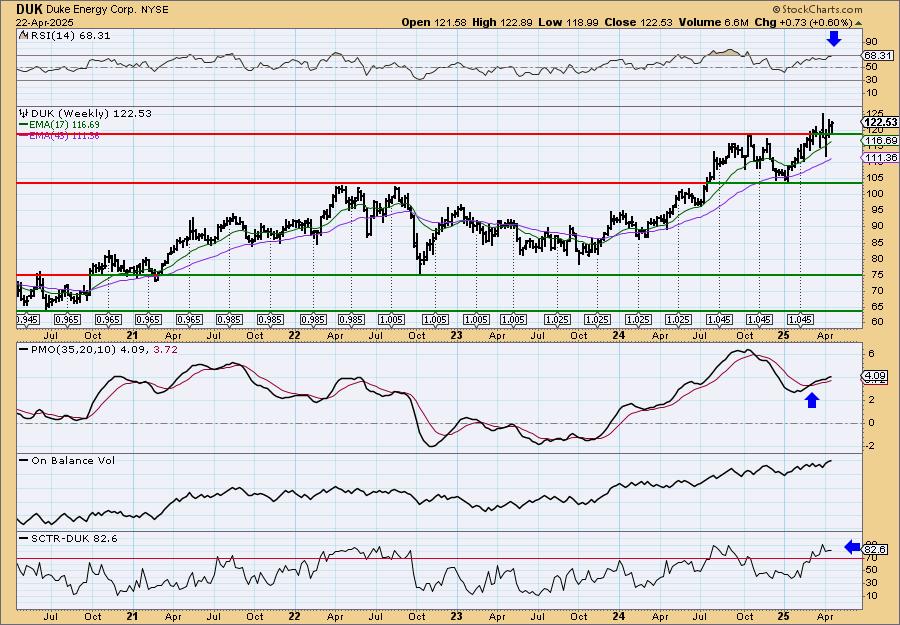Click the green line swatch beside EMA(17)
900x625 pixels.
23,125
